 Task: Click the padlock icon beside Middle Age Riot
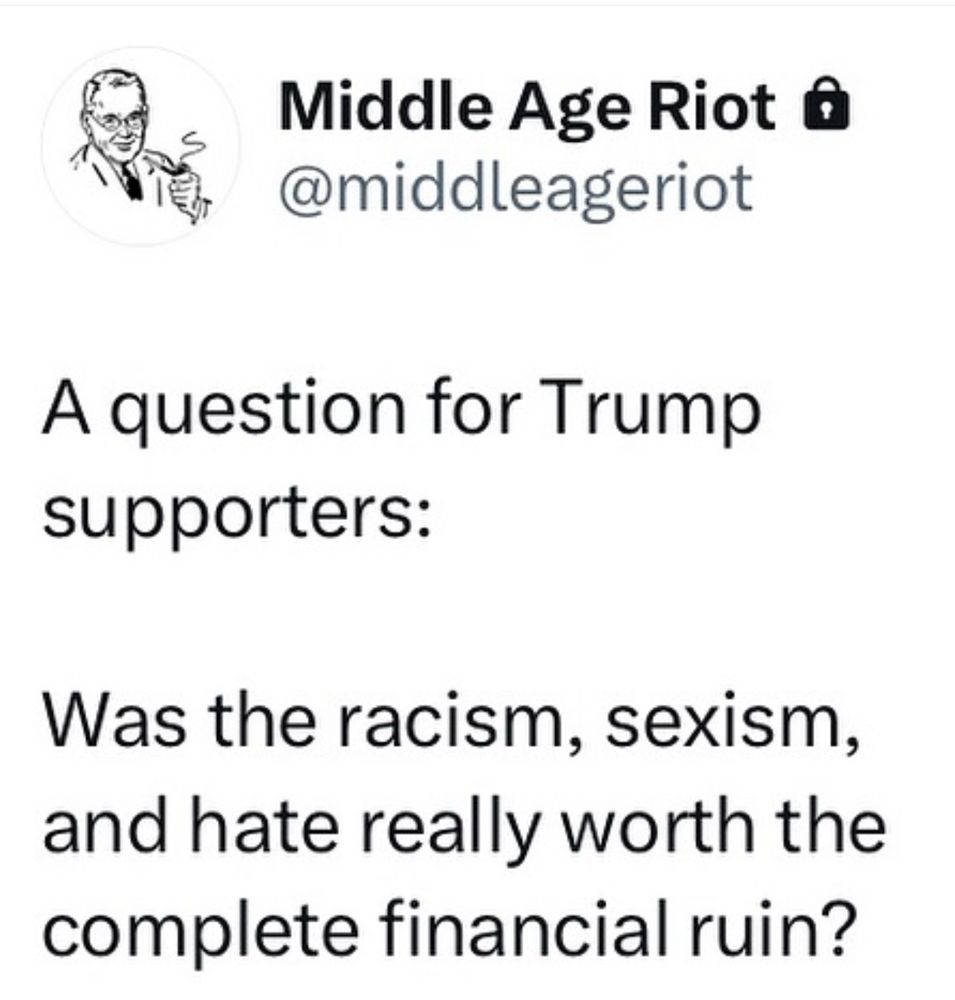(827, 107)
